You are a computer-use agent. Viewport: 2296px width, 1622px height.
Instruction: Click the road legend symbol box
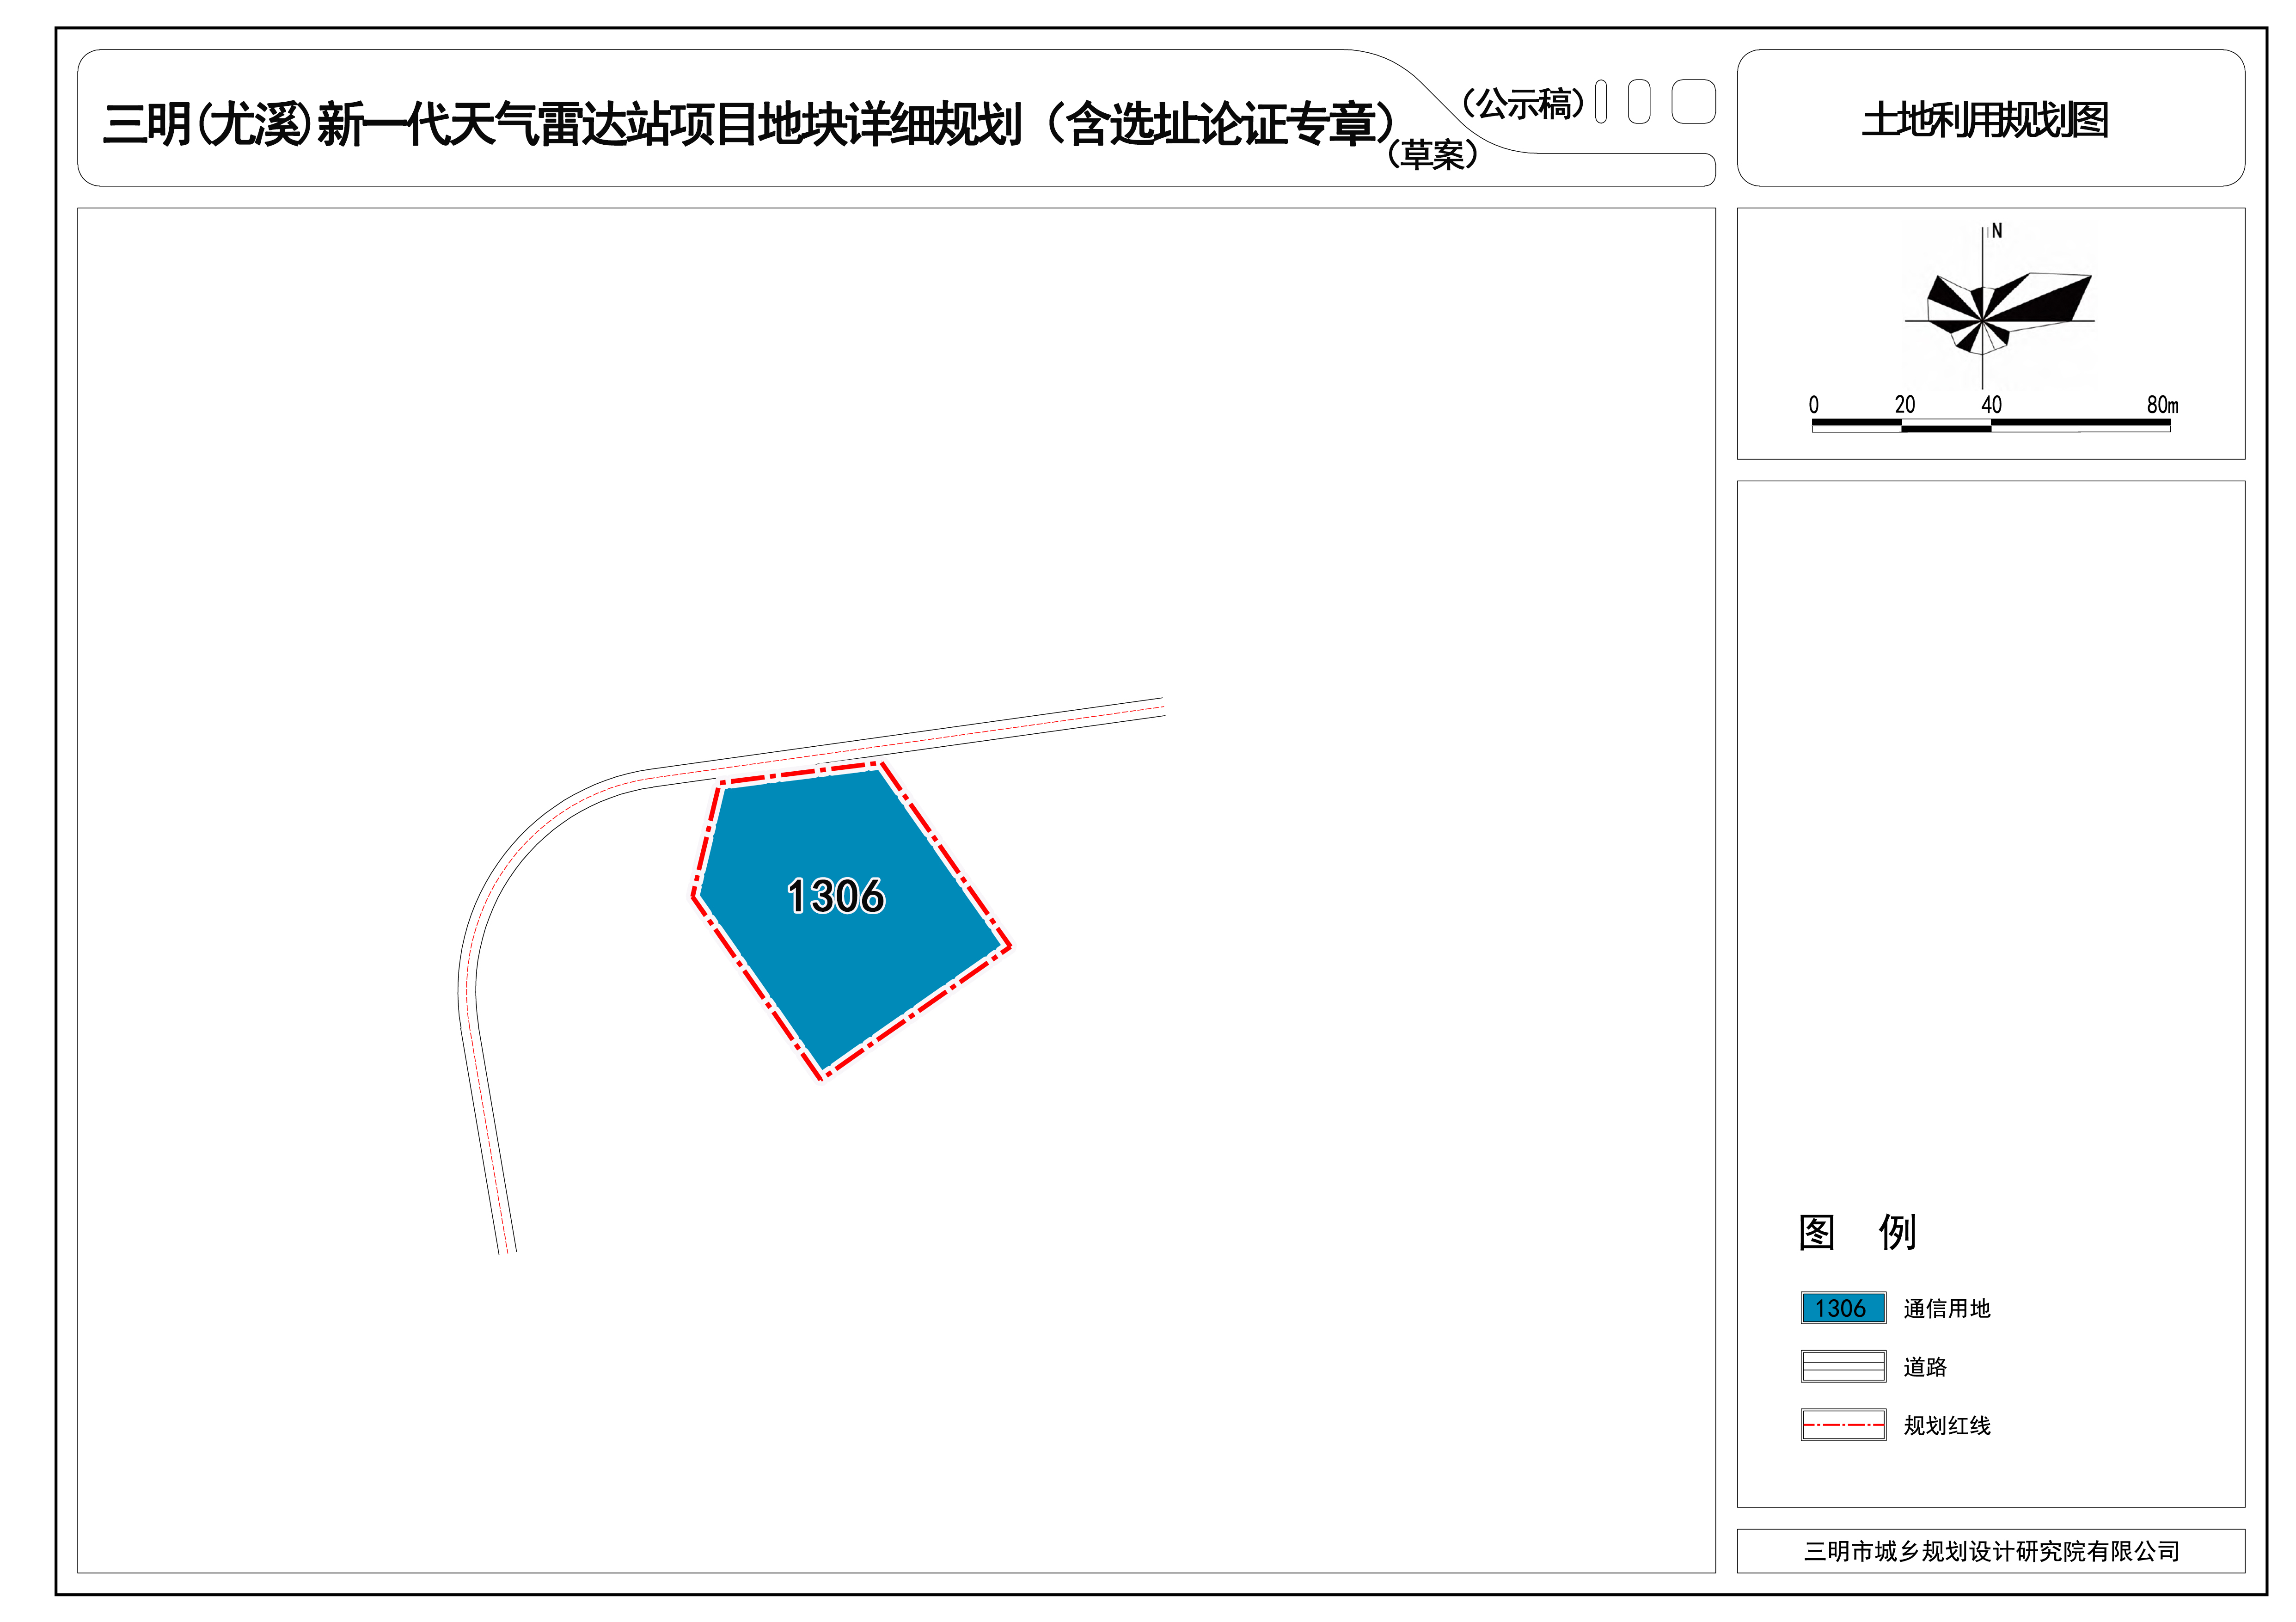click(x=1843, y=1366)
